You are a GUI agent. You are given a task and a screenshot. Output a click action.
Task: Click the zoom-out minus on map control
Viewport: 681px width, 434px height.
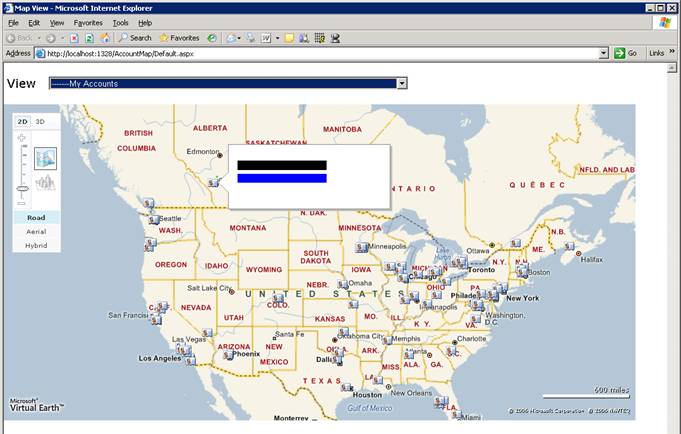[21, 203]
